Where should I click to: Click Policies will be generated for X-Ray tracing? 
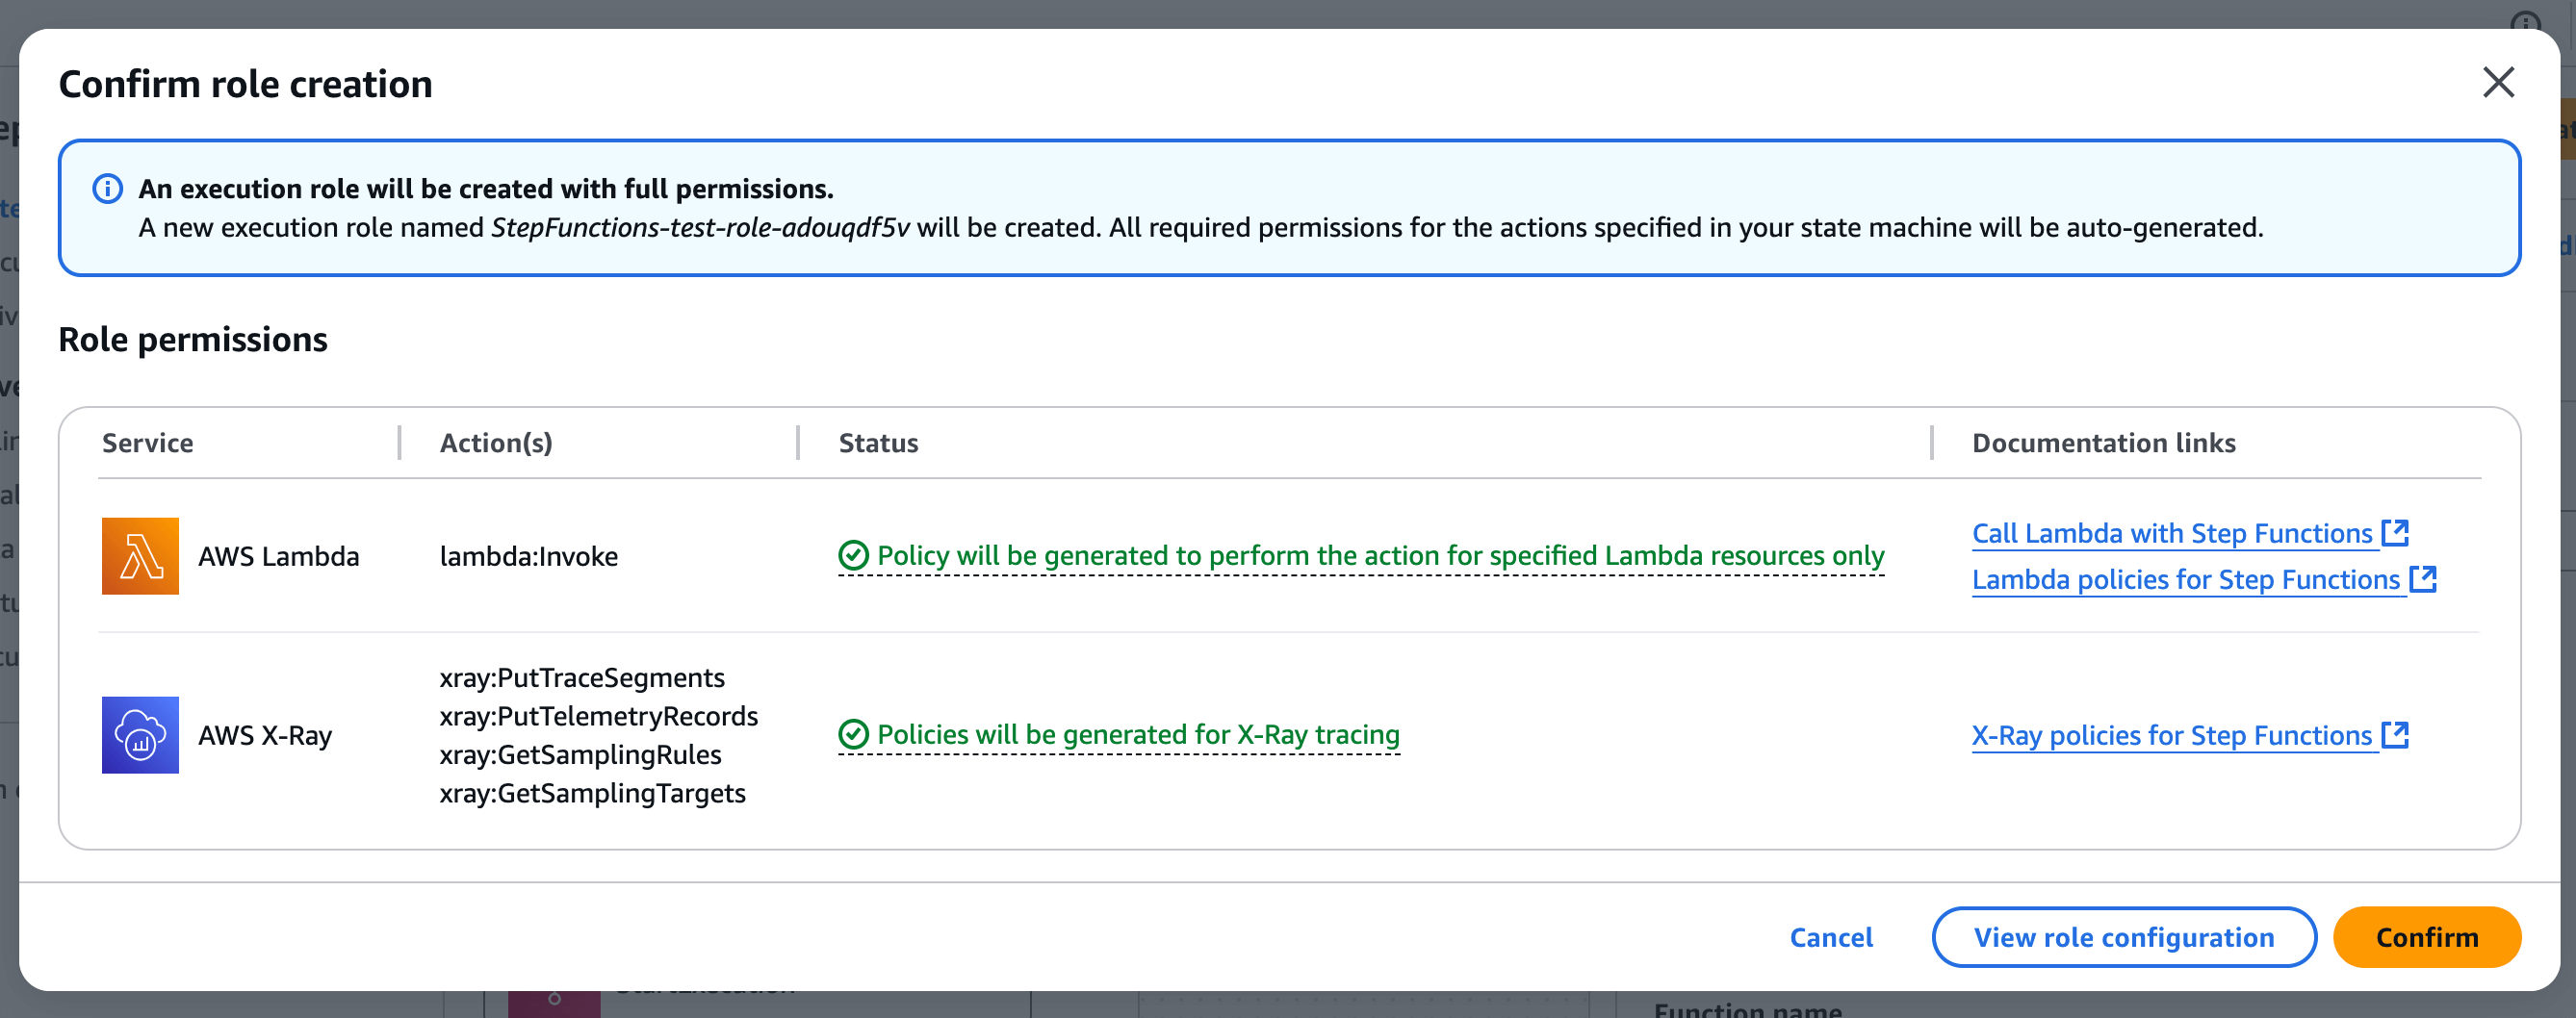click(1138, 734)
